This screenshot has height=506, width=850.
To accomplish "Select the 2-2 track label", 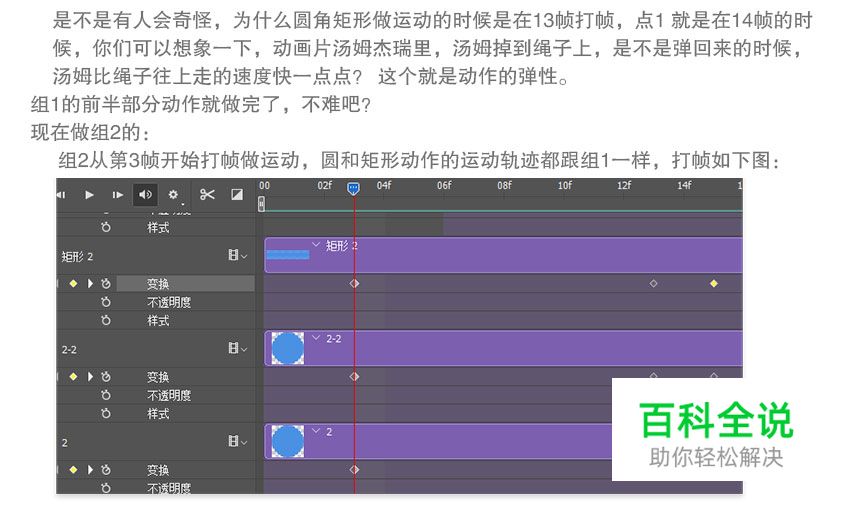I will 69,350.
